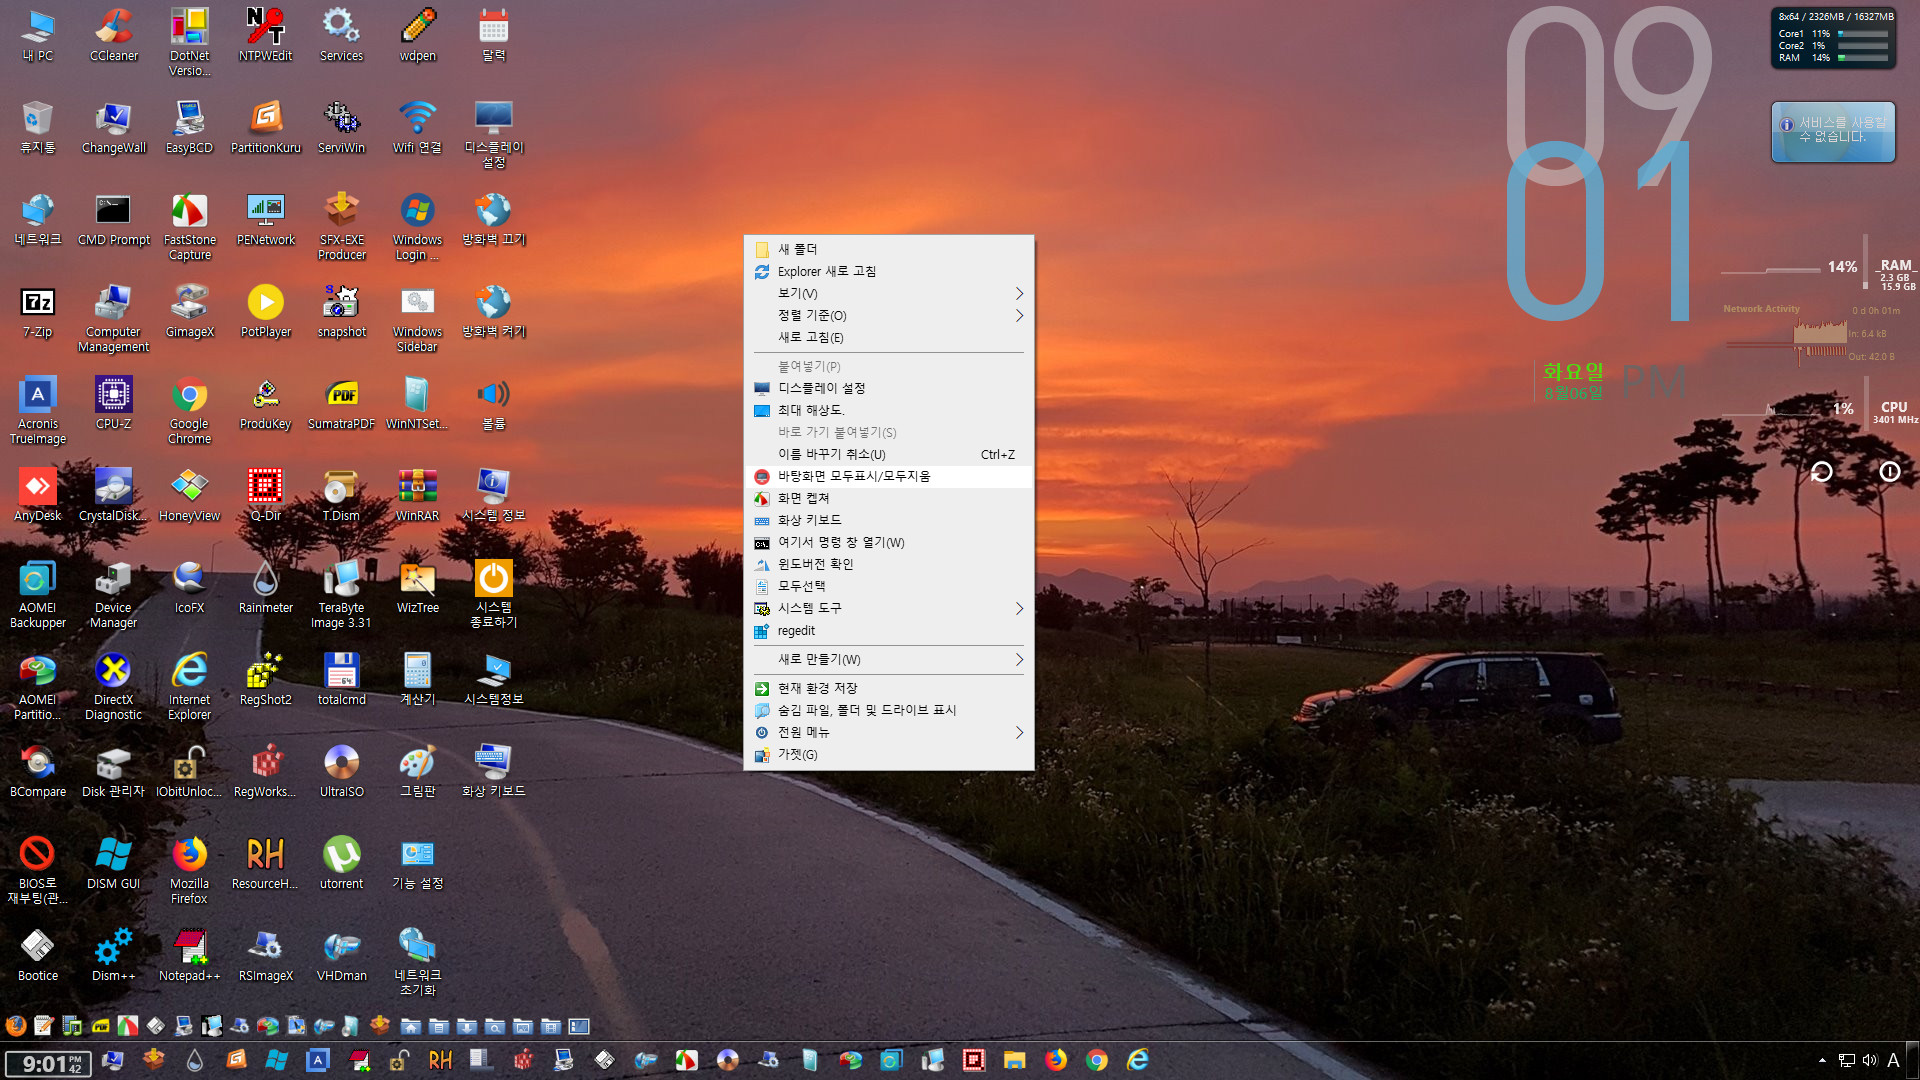Open the NTPWEdit desktop shortcut
The height and width of the screenshot is (1080, 1920).
point(265,35)
